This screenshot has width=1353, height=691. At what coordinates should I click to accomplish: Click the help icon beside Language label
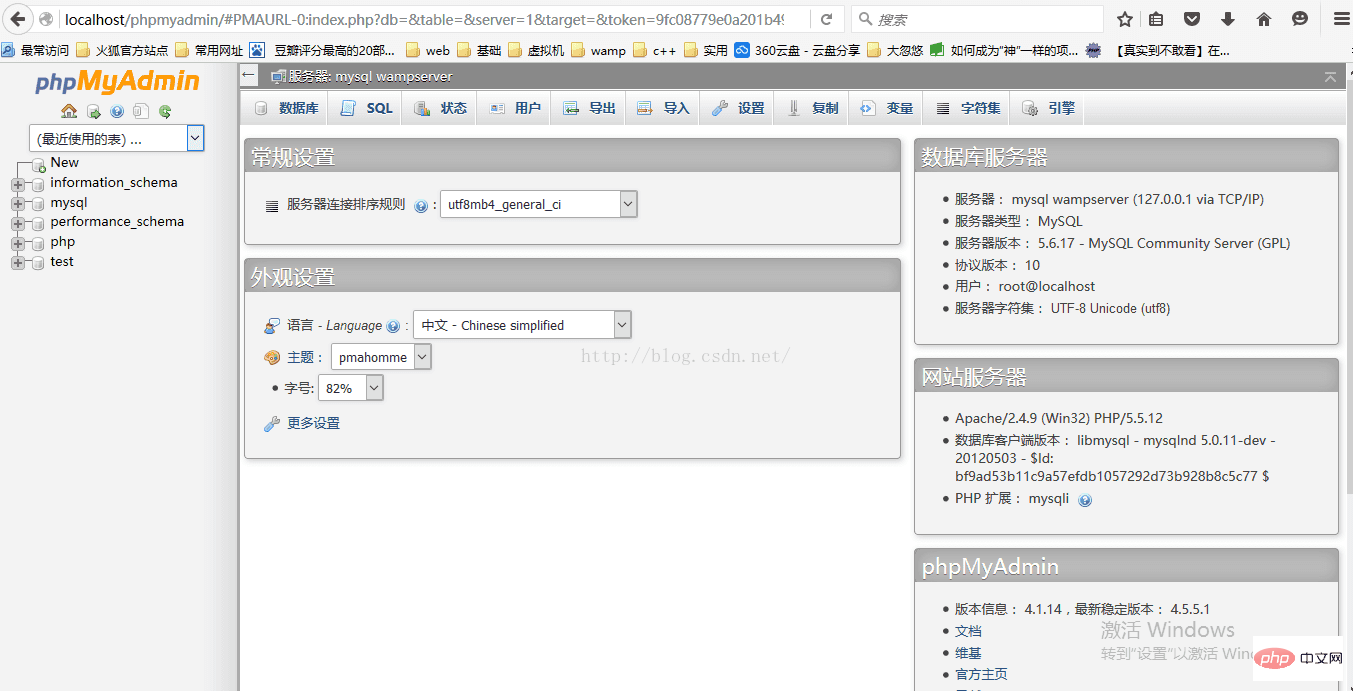[x=393, y=326]
